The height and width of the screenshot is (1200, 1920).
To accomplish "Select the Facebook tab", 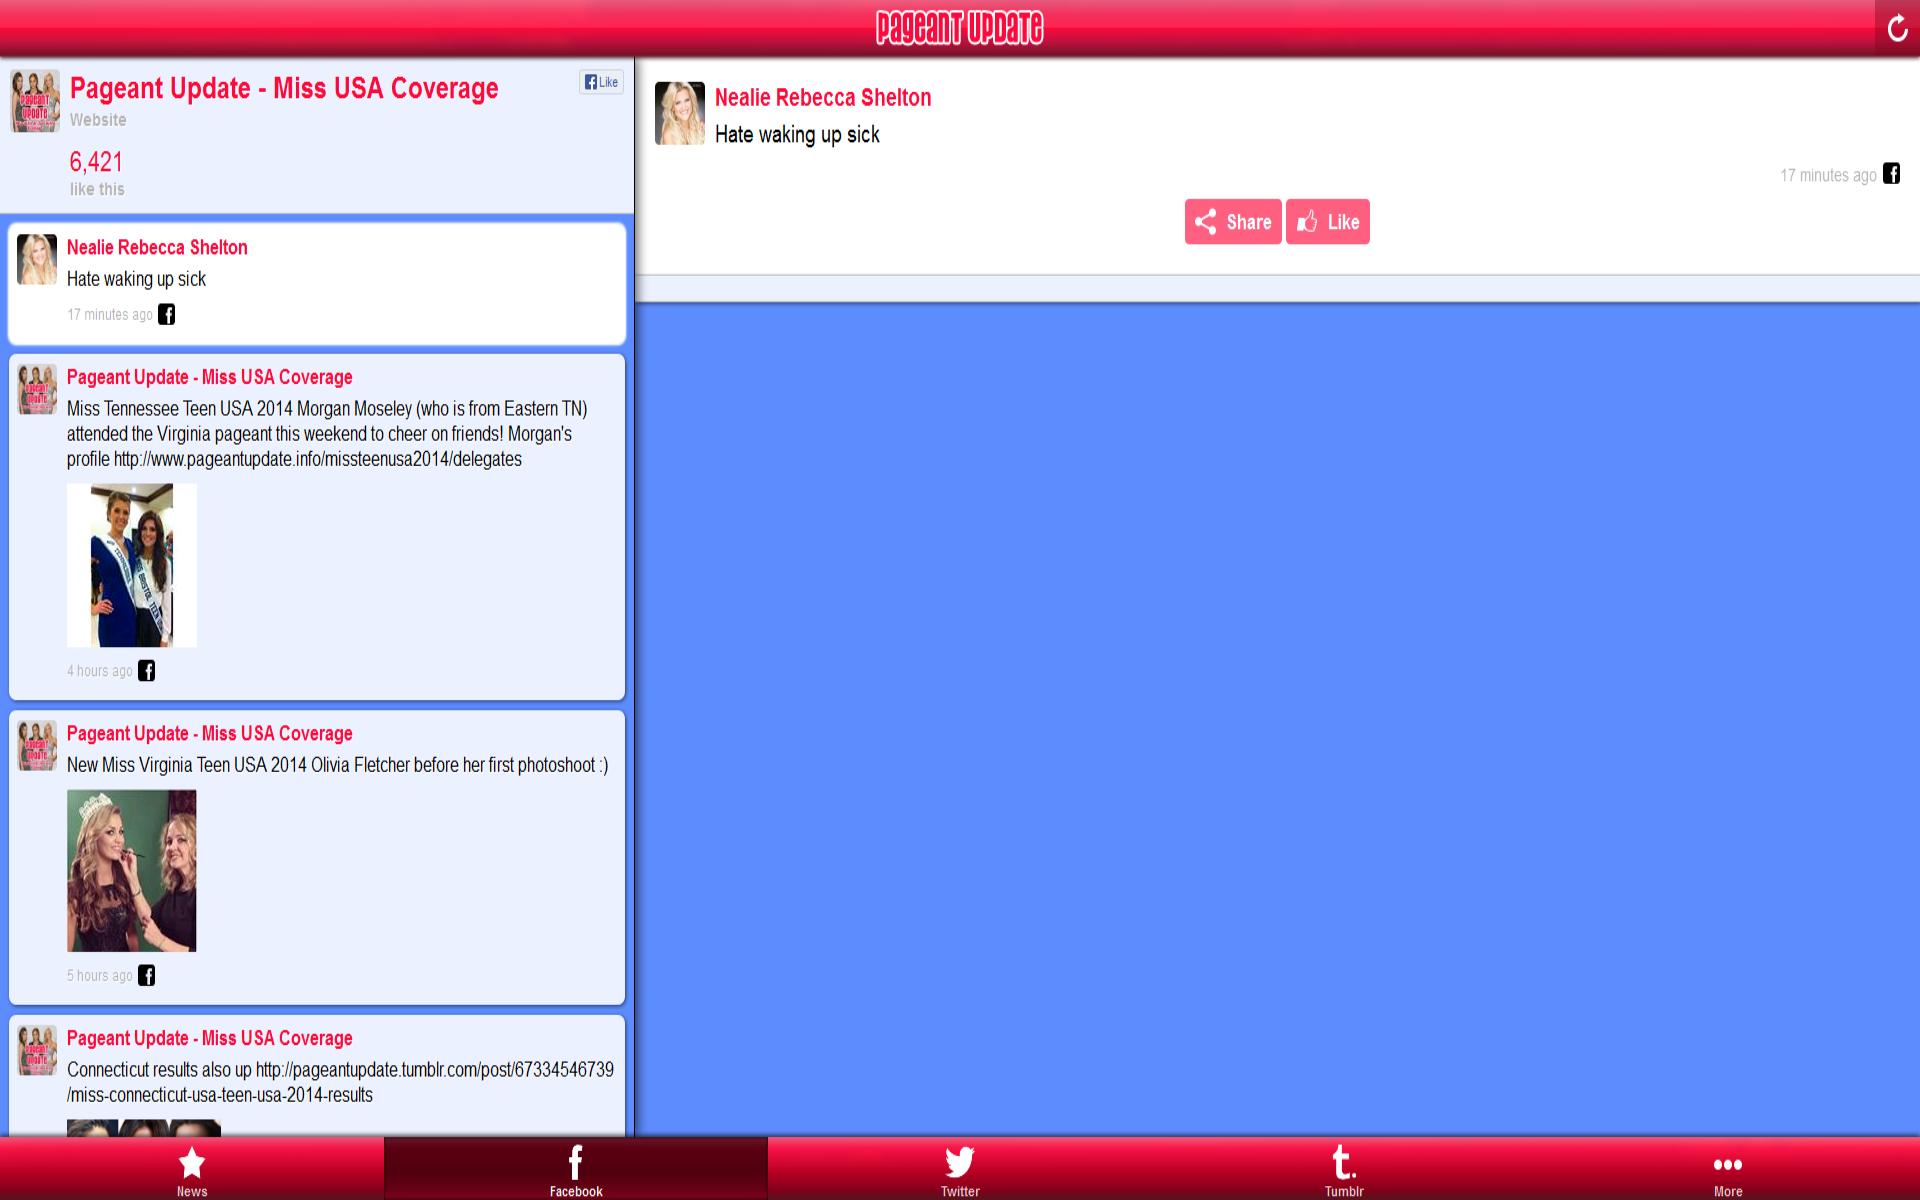I will coord(575,1170).
